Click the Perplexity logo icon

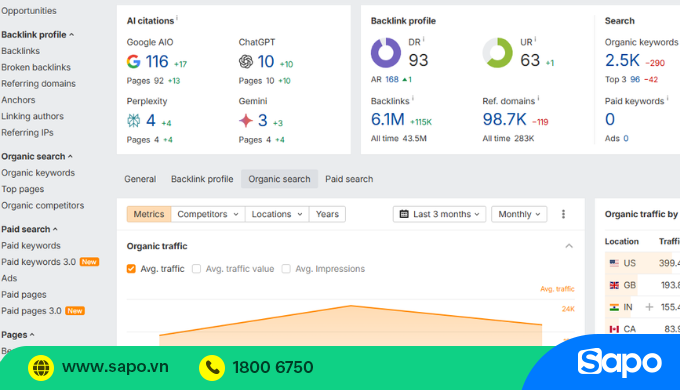coord(134,120)
